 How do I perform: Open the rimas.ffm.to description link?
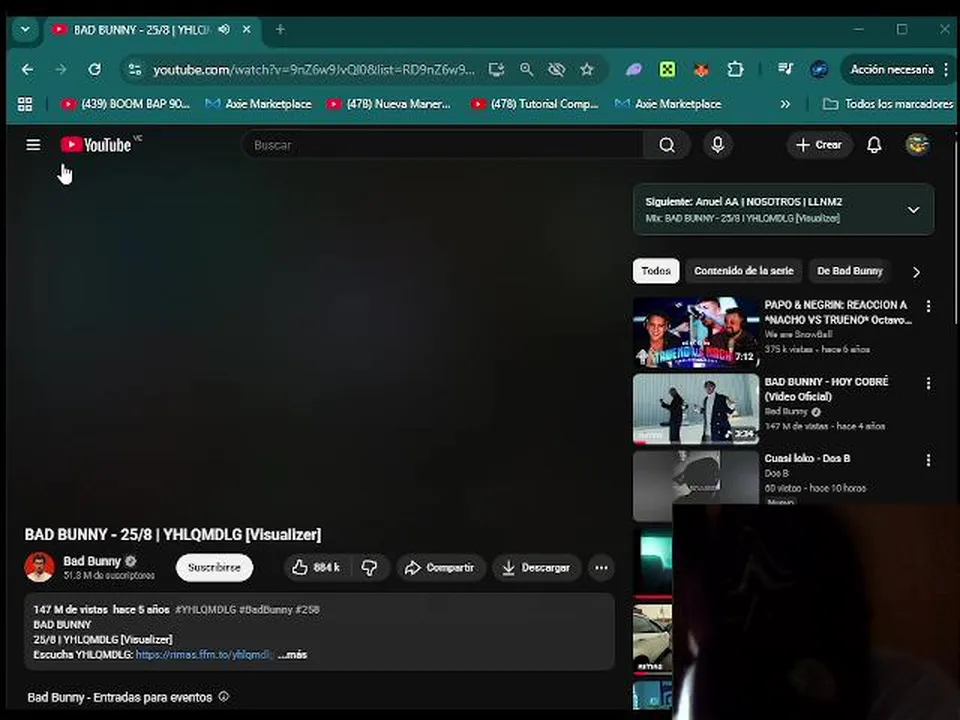point(204,654)
